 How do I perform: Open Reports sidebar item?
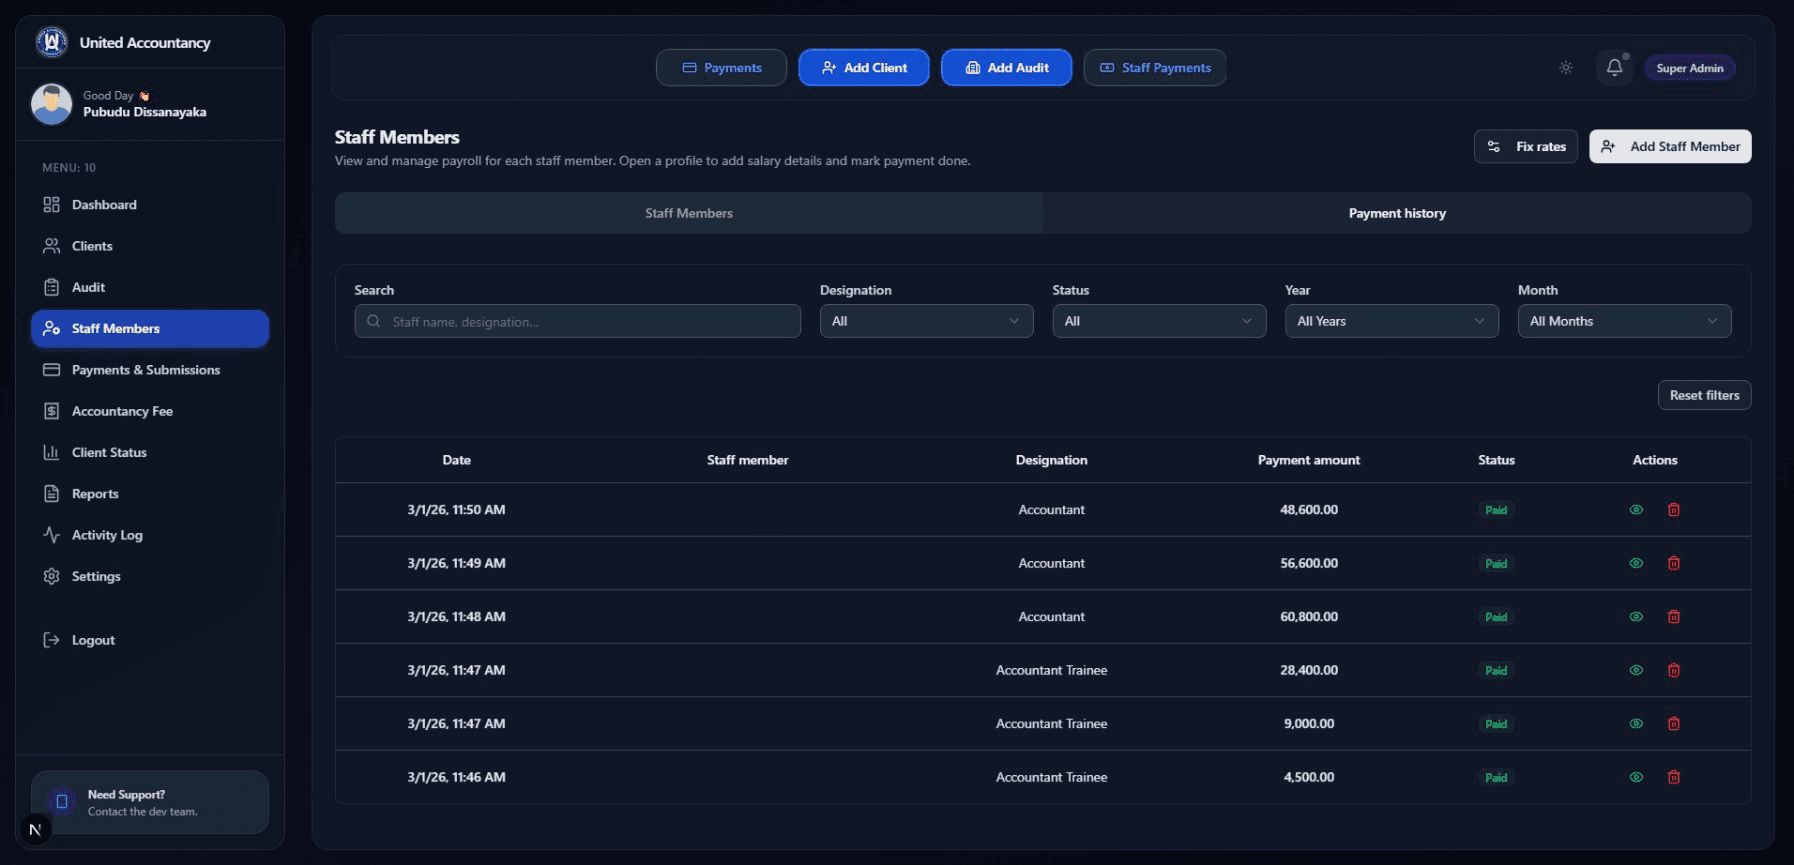[x=150, y=494]
